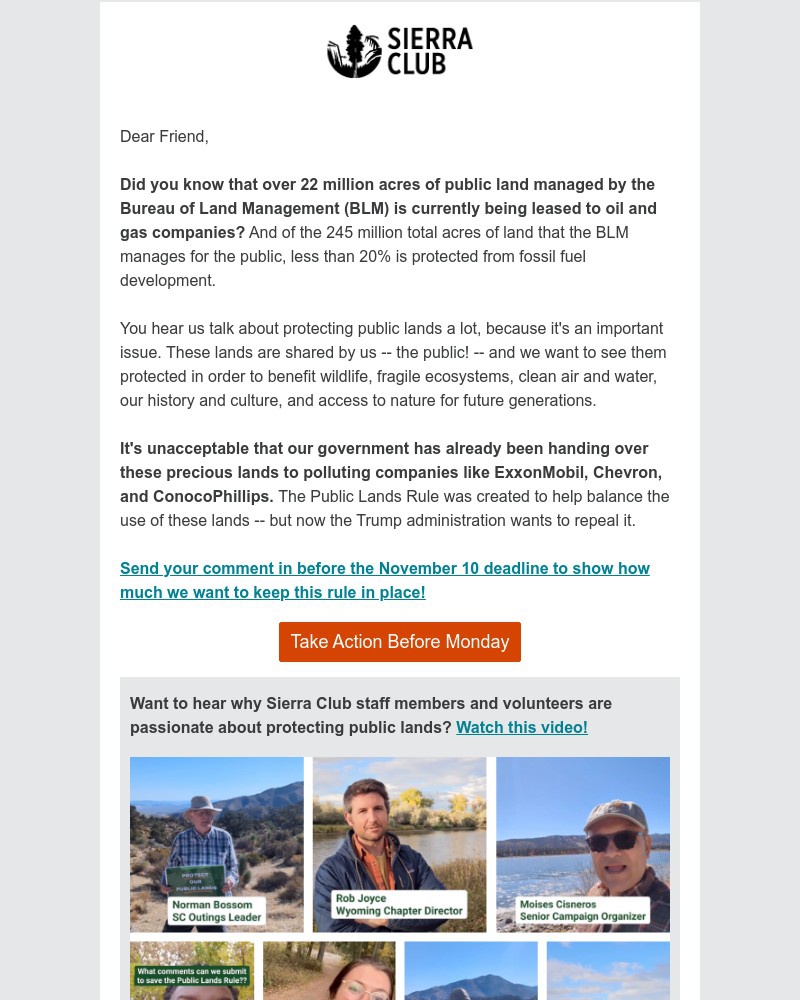
Task: Open Moises Cisneros Senior Campaign Organizer thumbnail
Action: [x=583, y=844]
